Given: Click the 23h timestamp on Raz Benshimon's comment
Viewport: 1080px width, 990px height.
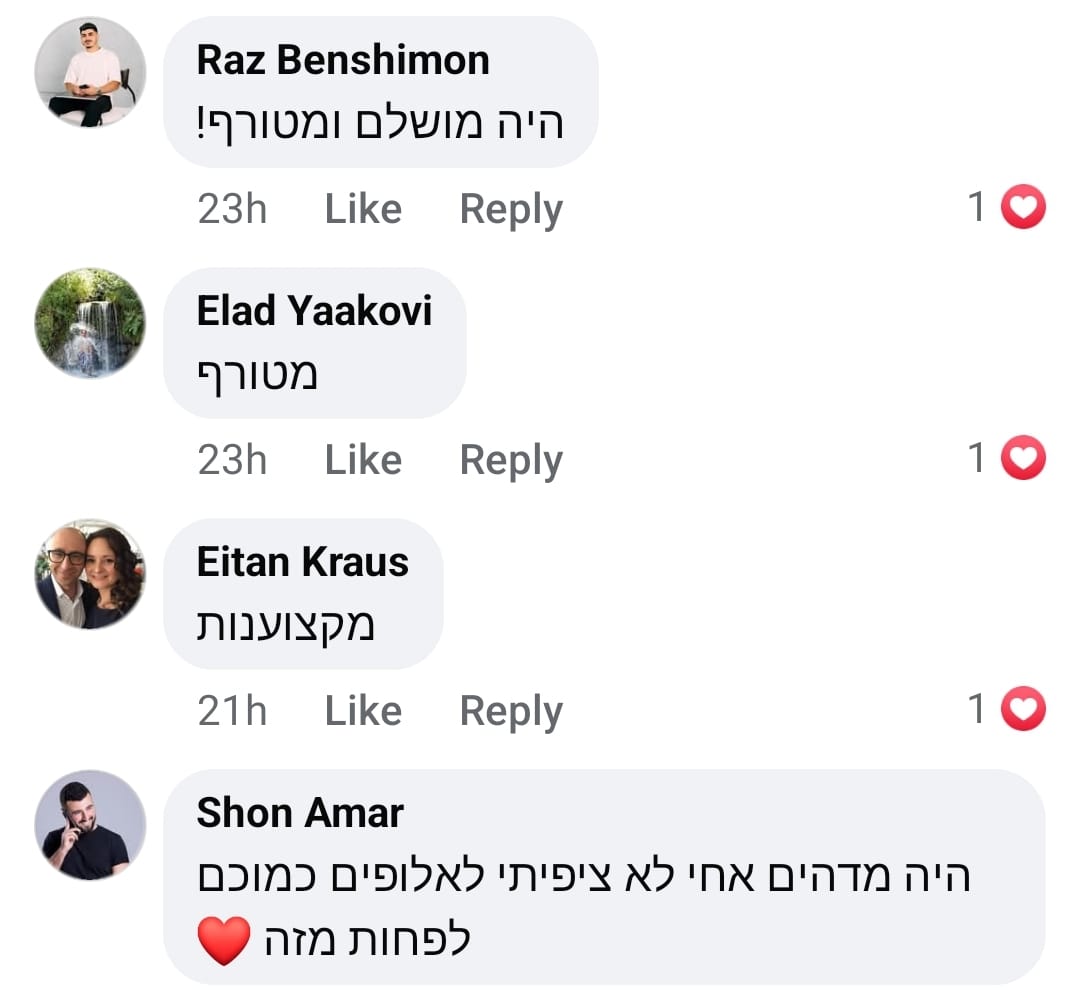Looking at the screenshot, I should pyautogui.click(x=232, y=209).
